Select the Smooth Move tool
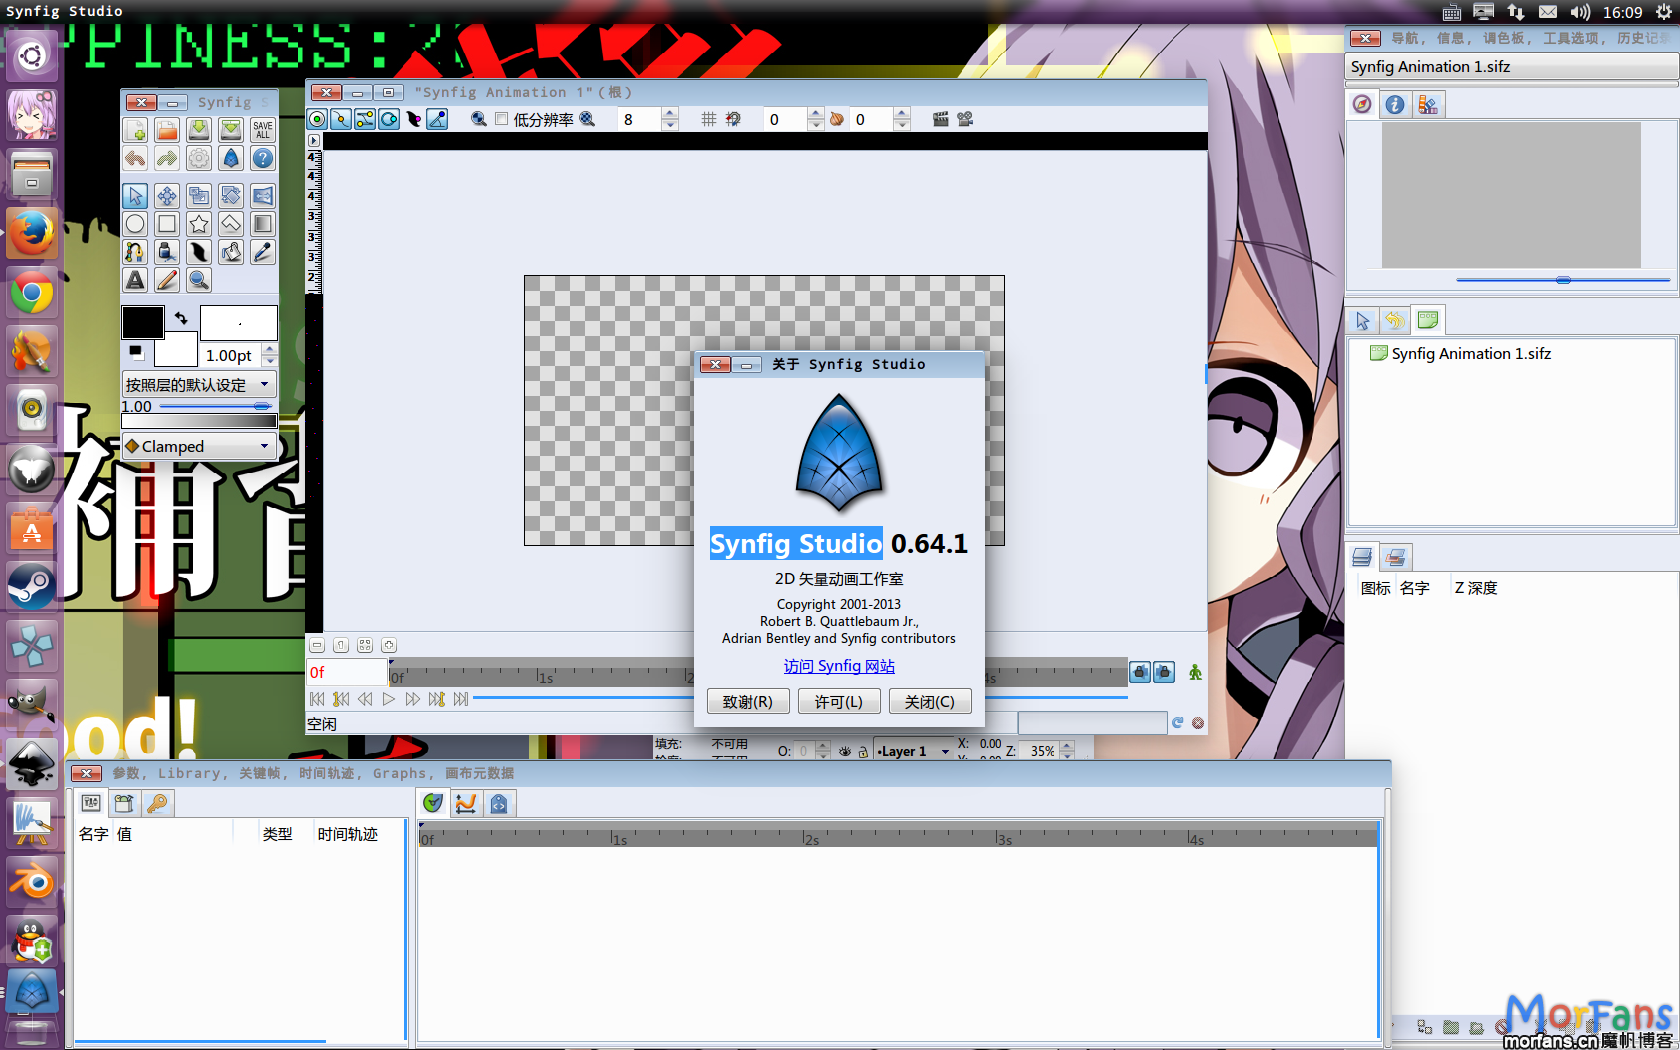 pos(167,196)
